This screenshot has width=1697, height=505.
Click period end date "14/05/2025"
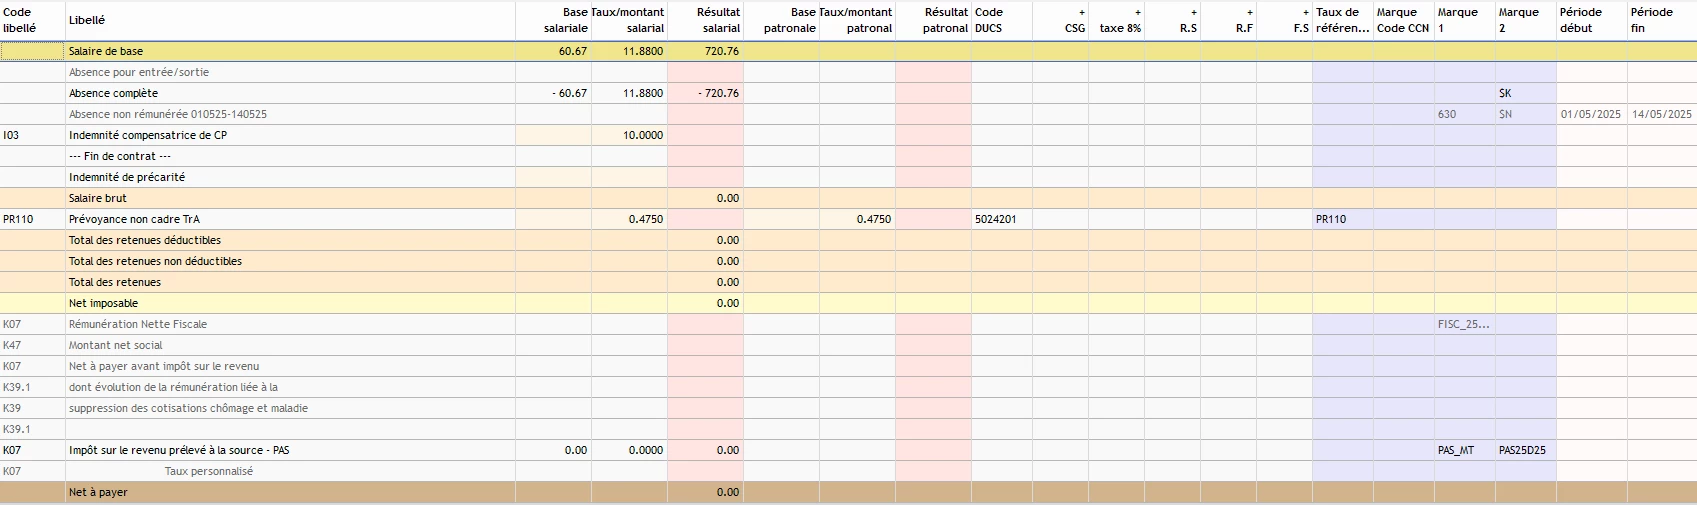click(x=1661, y=114)
